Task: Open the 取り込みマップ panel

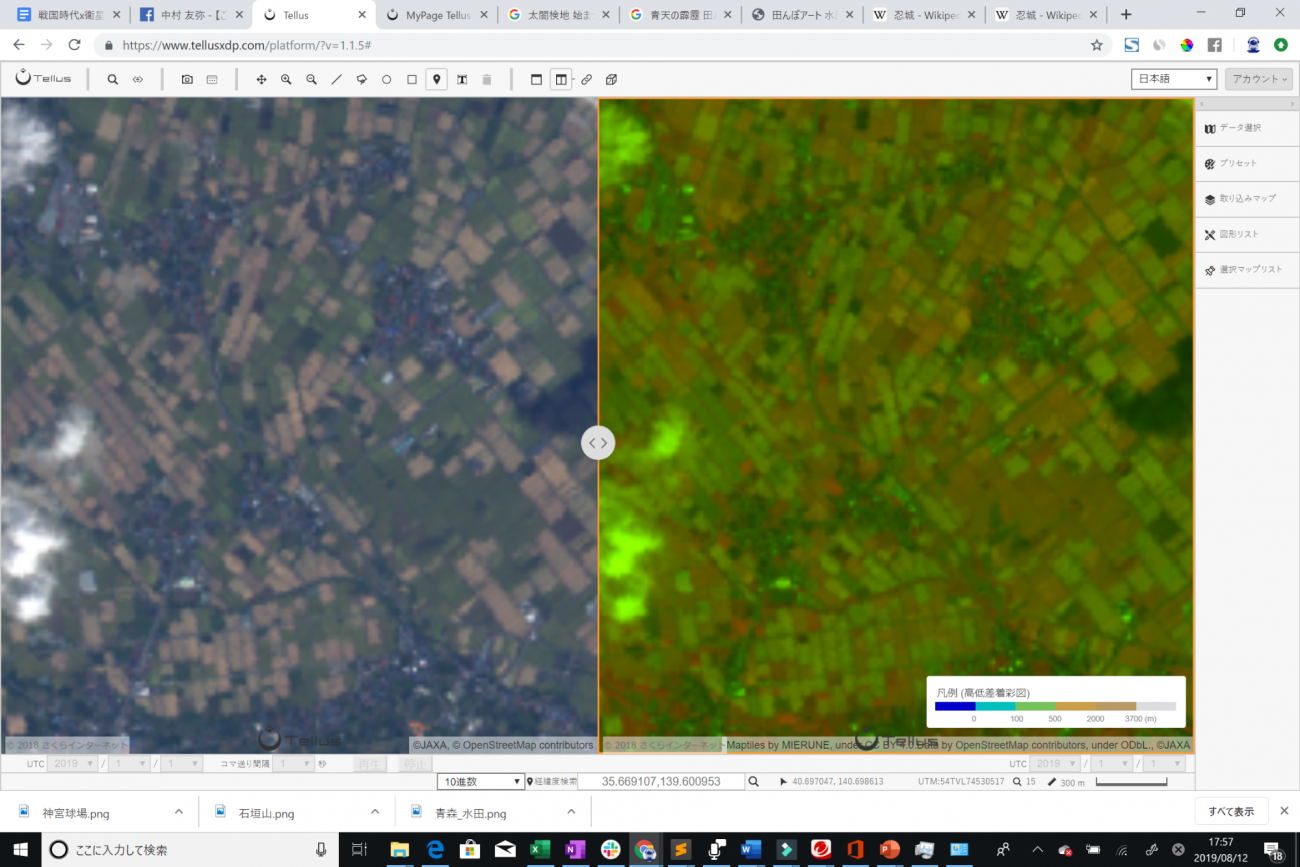Action: 1247,199
